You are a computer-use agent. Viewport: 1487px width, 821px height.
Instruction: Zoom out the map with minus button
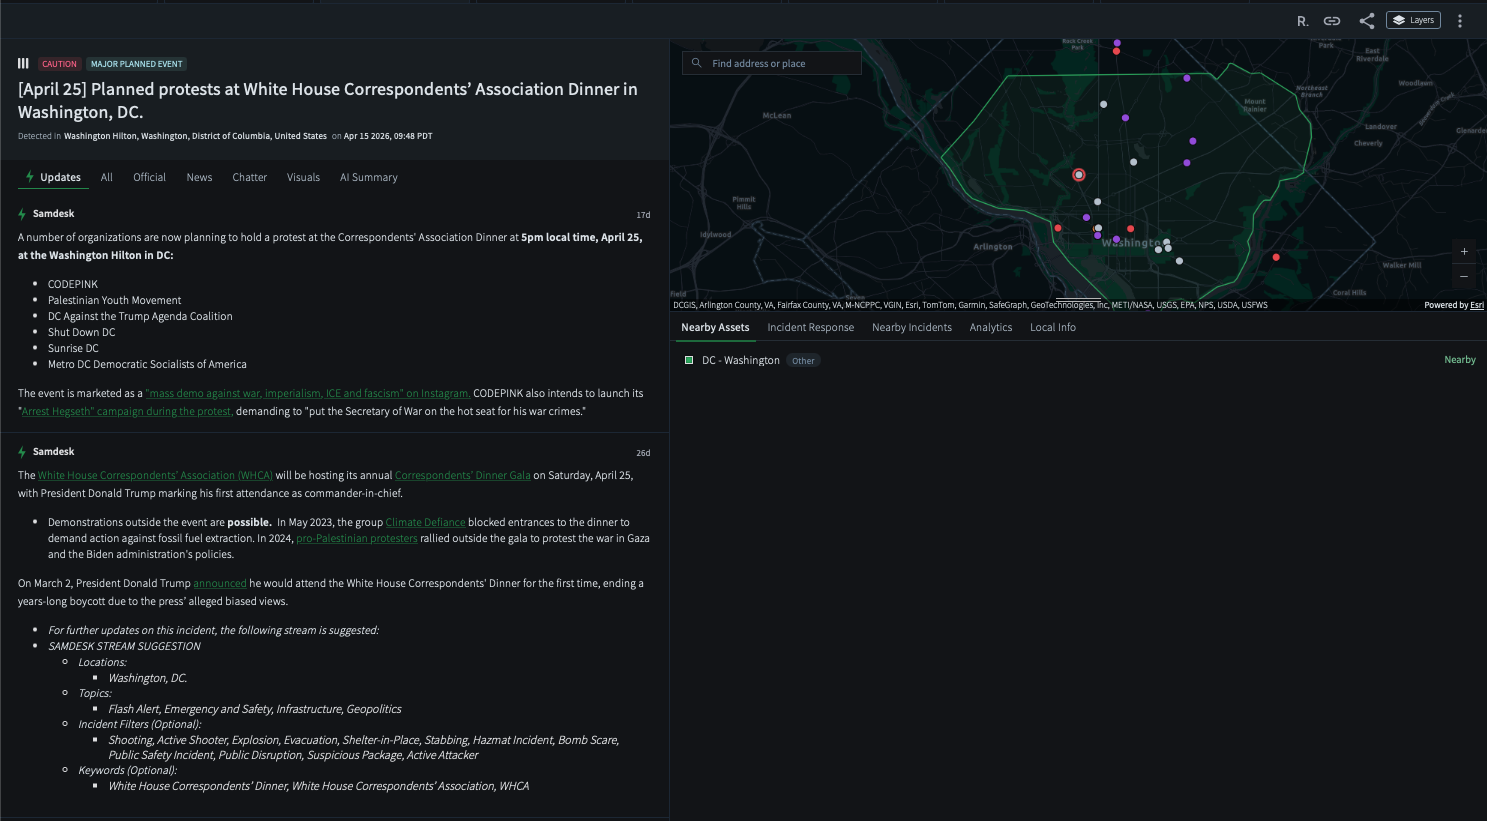pos(1464,277)
